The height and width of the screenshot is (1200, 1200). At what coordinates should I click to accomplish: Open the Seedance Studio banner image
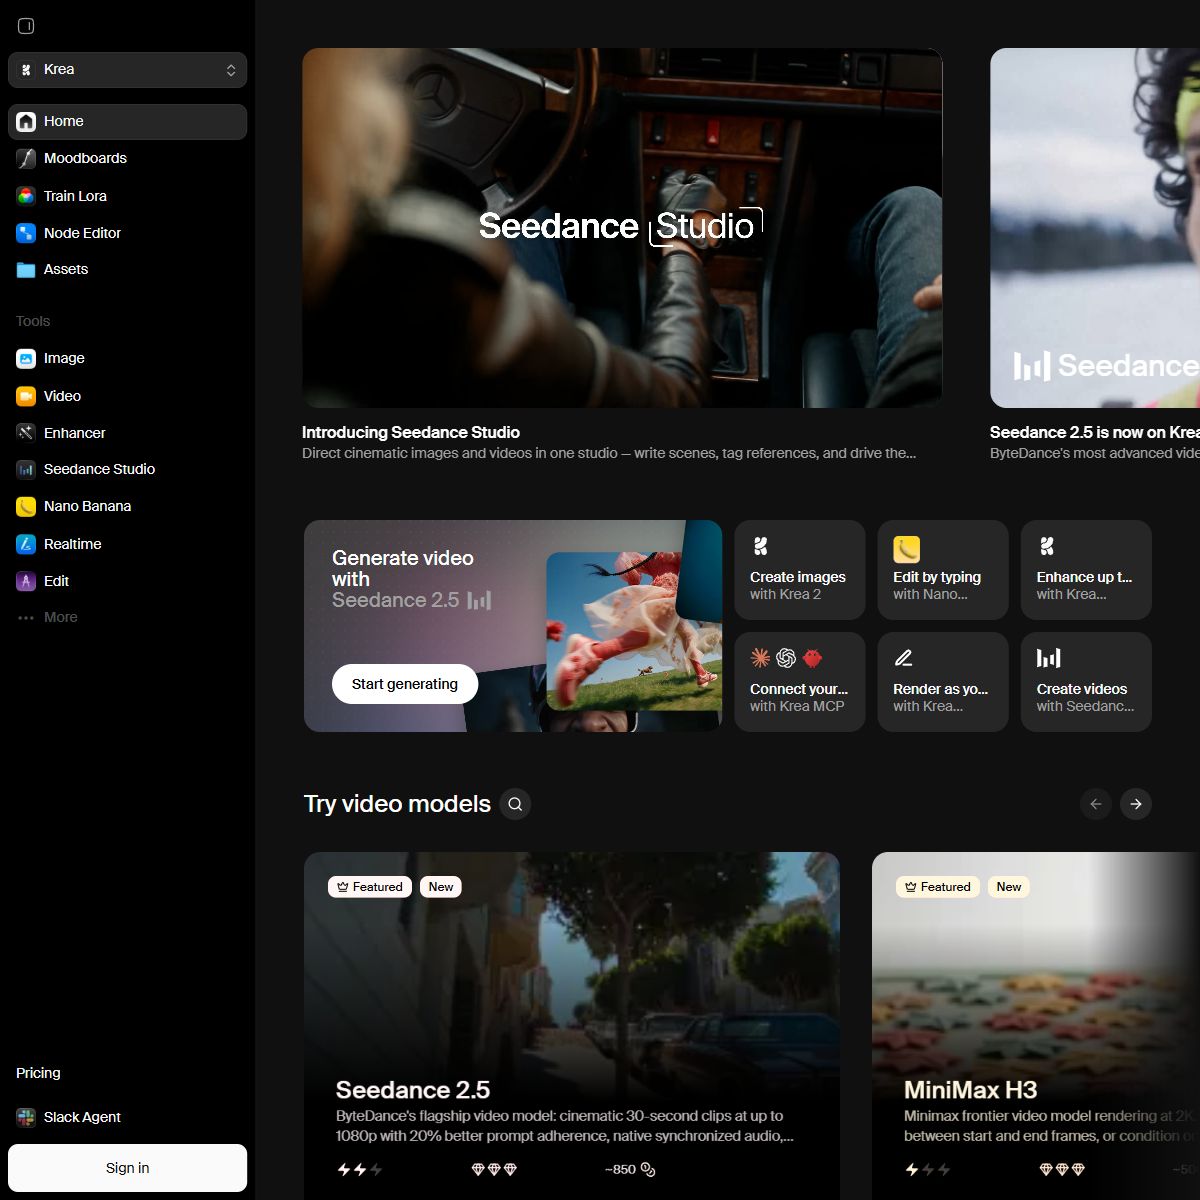(x=622, y=228)
